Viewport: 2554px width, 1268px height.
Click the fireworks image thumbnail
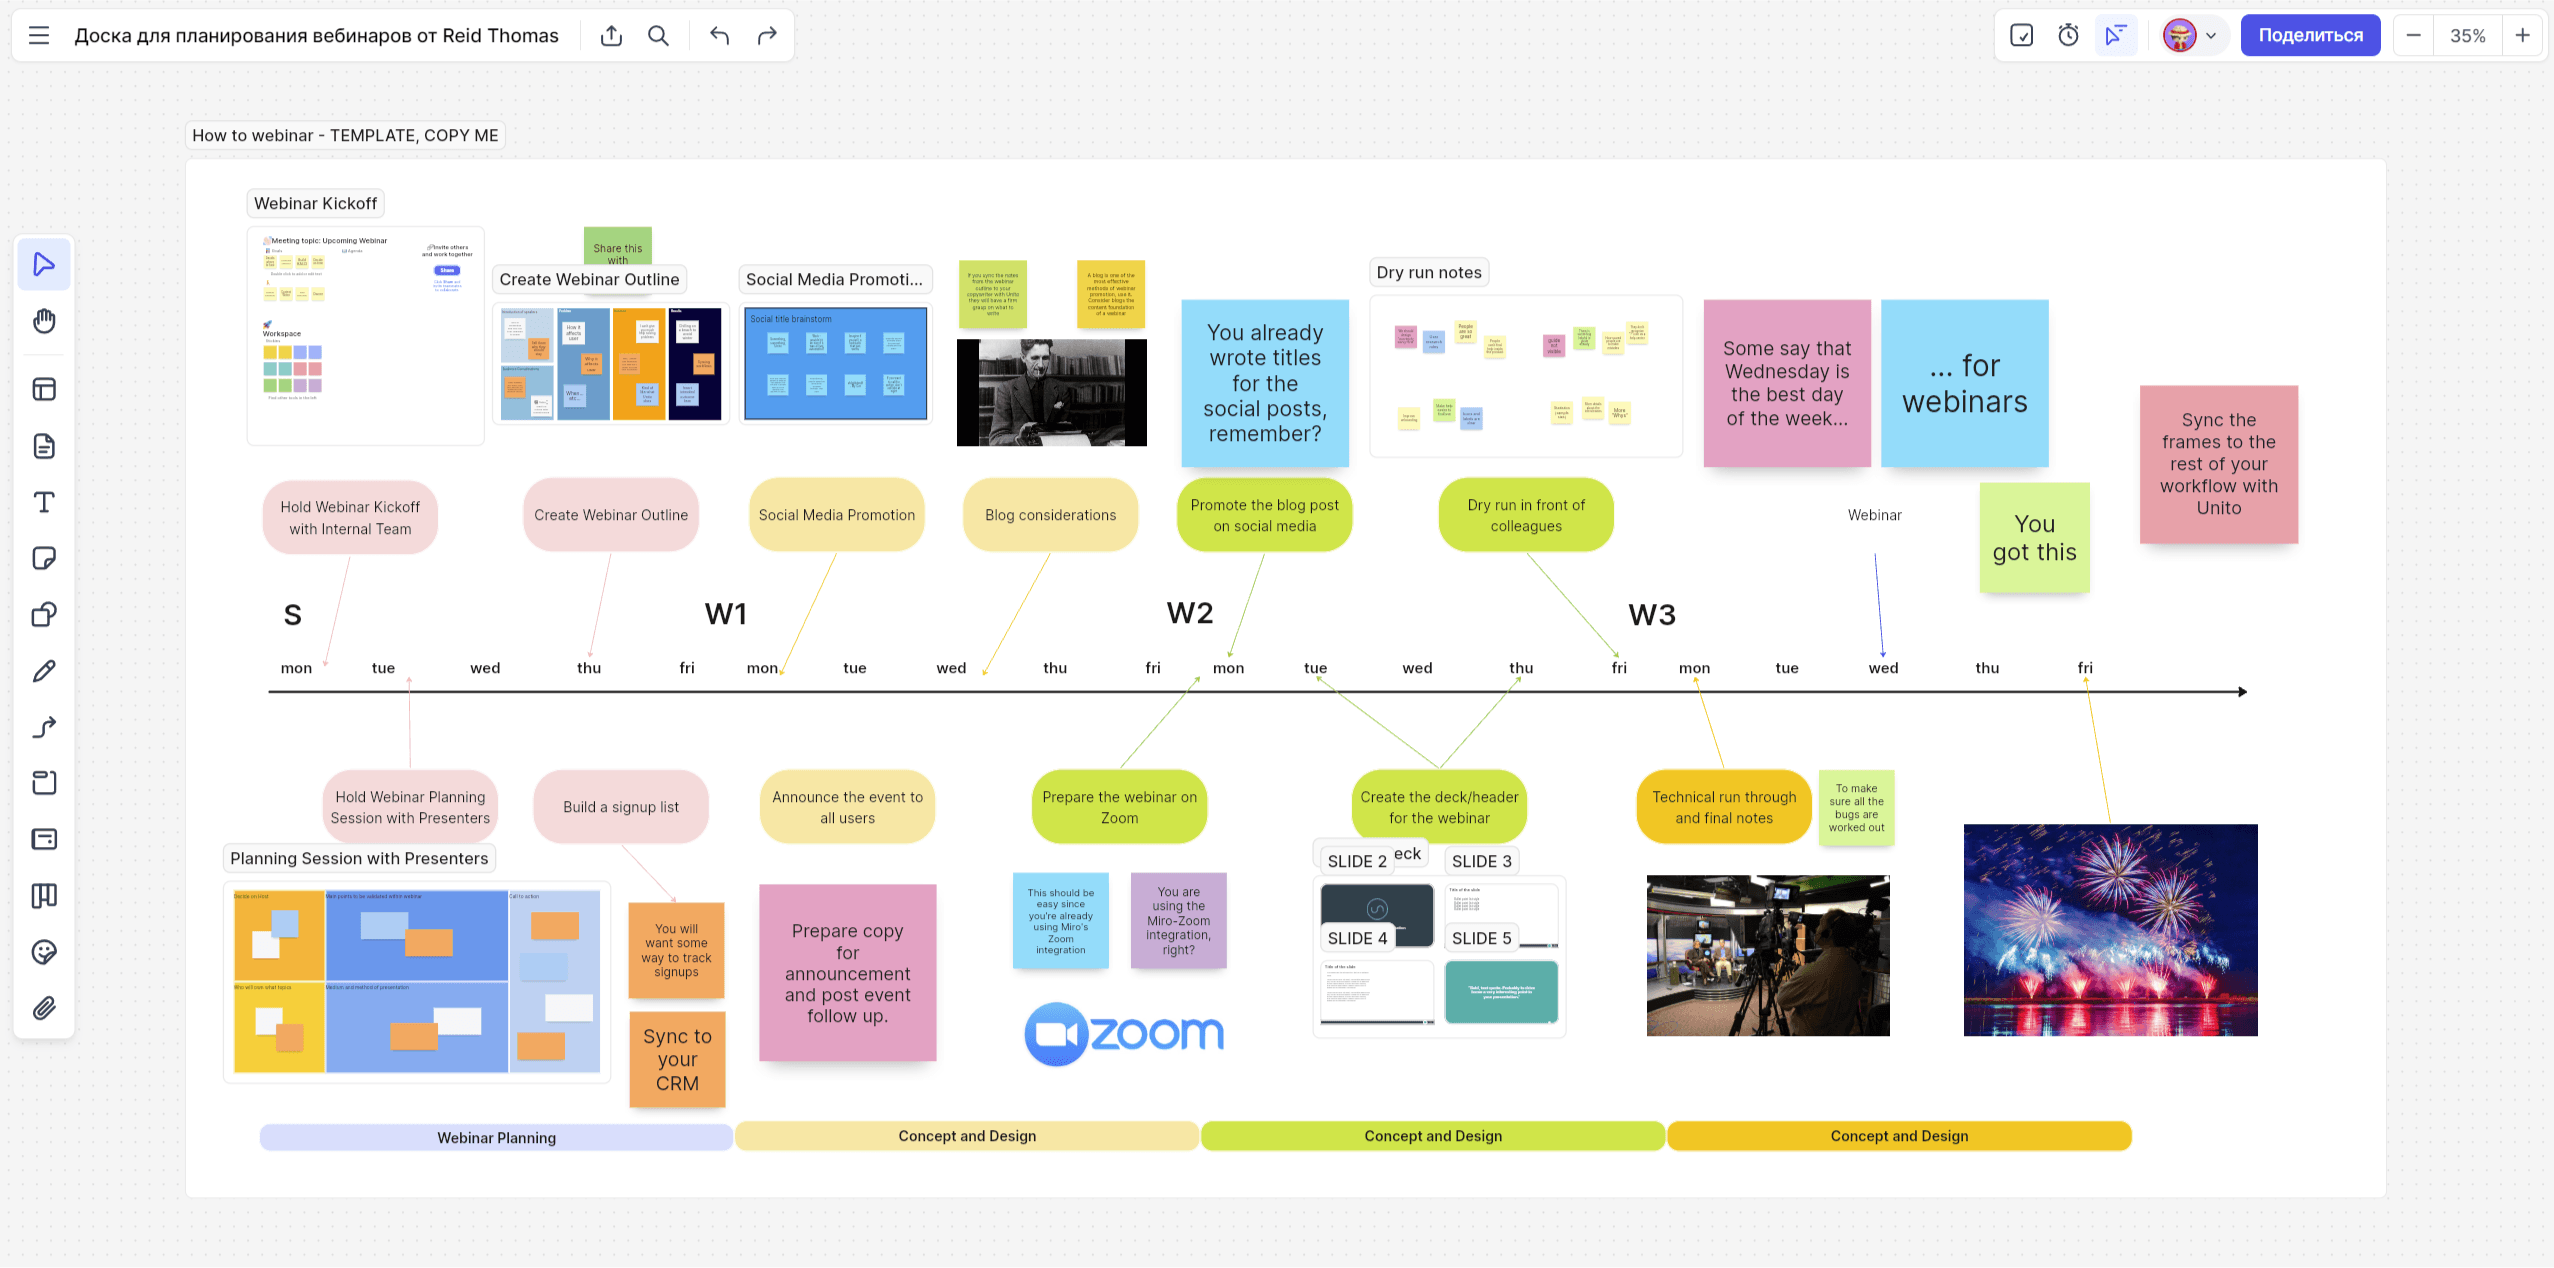coord(2110,930)
